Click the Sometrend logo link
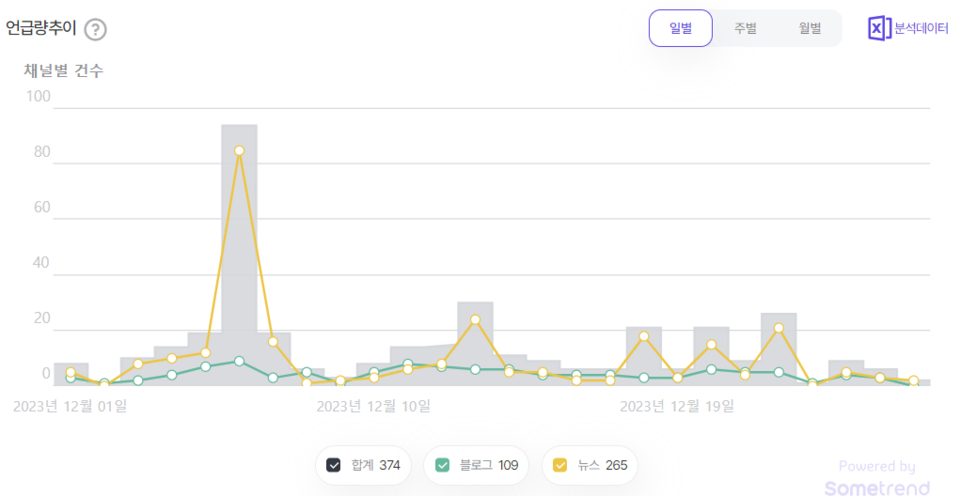Viewport: 960px width, 496px height. (877, 487)
